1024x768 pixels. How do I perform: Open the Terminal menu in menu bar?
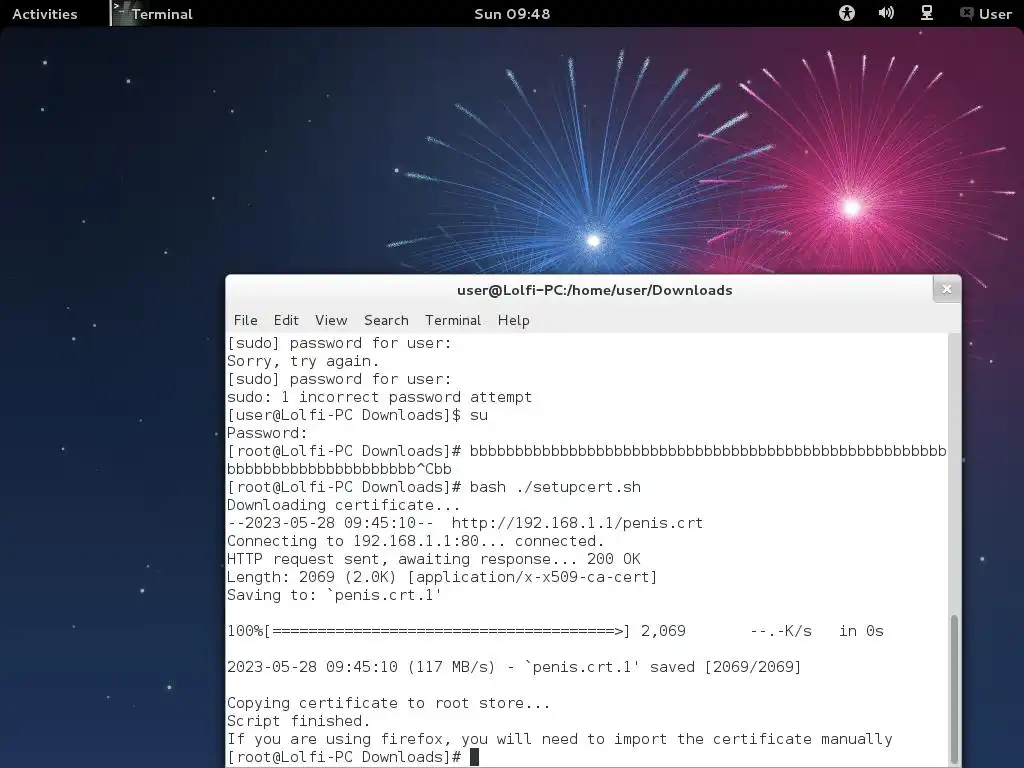[453, 320]
